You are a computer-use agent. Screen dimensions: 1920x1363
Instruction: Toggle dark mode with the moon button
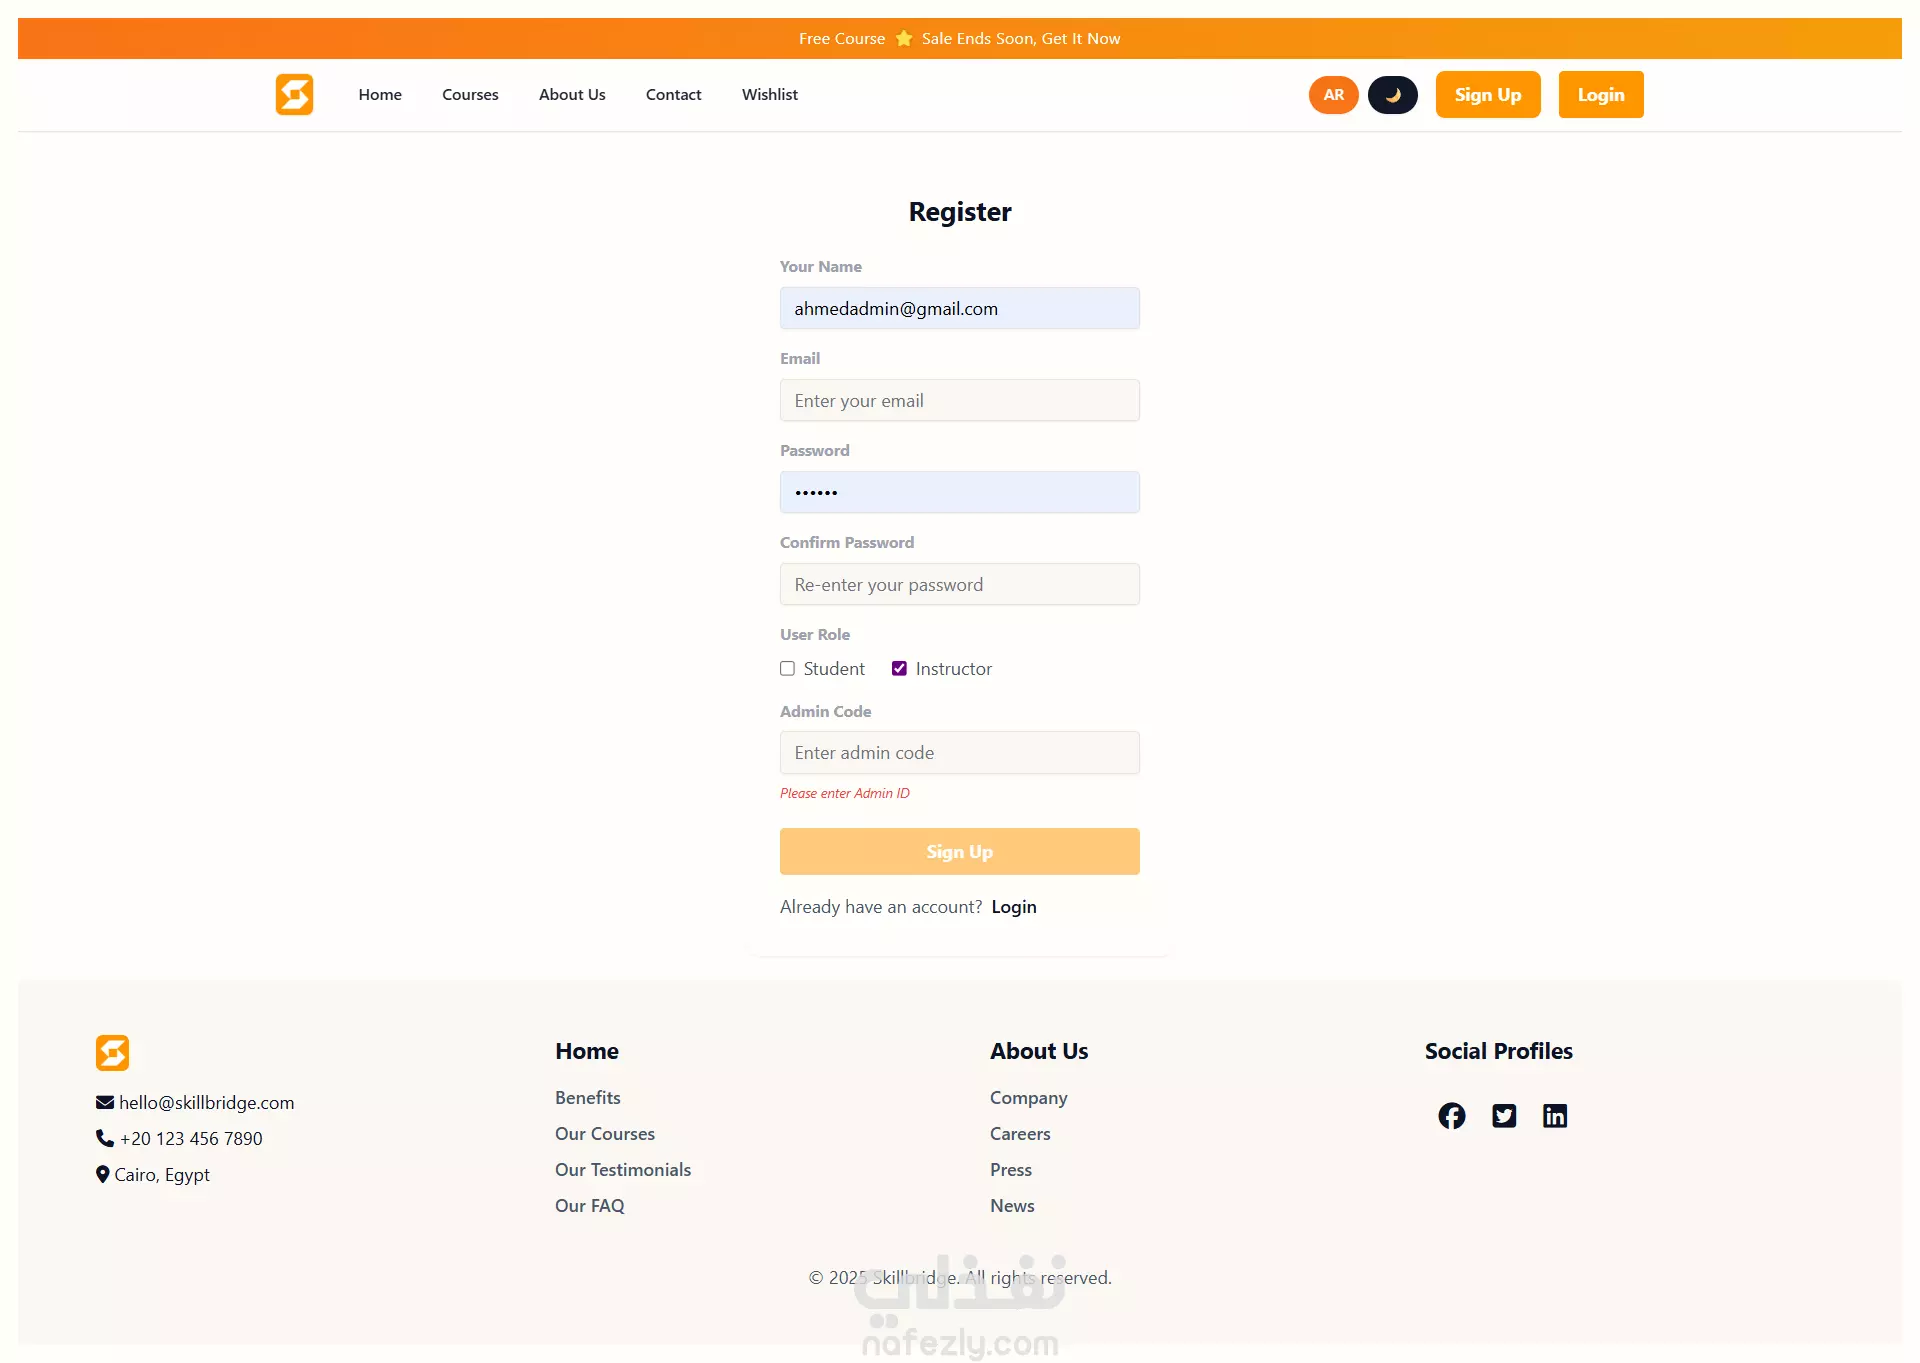point(1392,95)
